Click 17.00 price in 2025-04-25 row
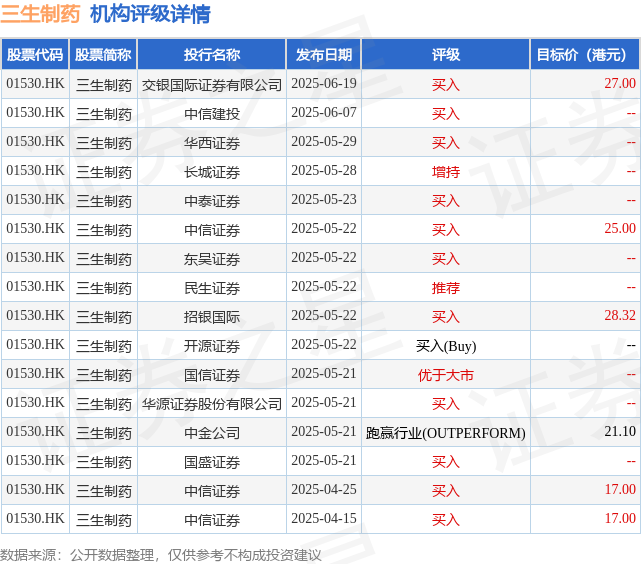The width and height of the screenshot is (641, 564). point(620,490)
